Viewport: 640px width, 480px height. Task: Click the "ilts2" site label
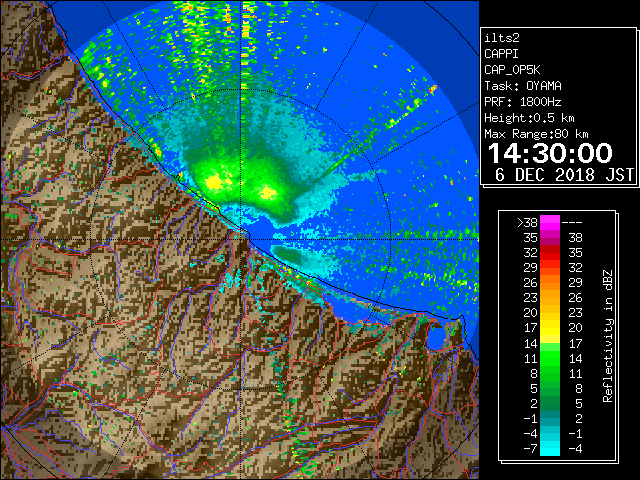tap(502, 38)
